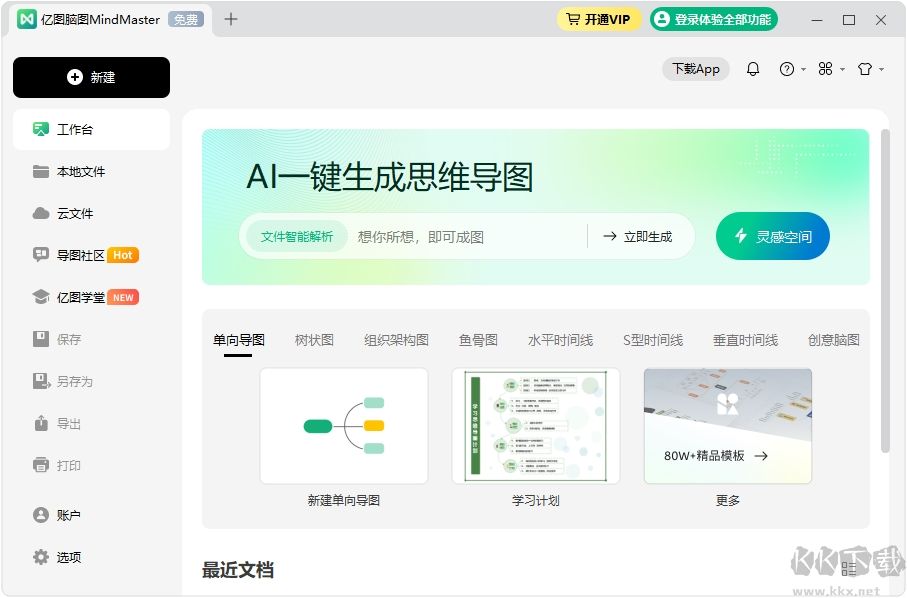
Task: Open 开通VIP to upgrade membership
Action: click(598, 18)
